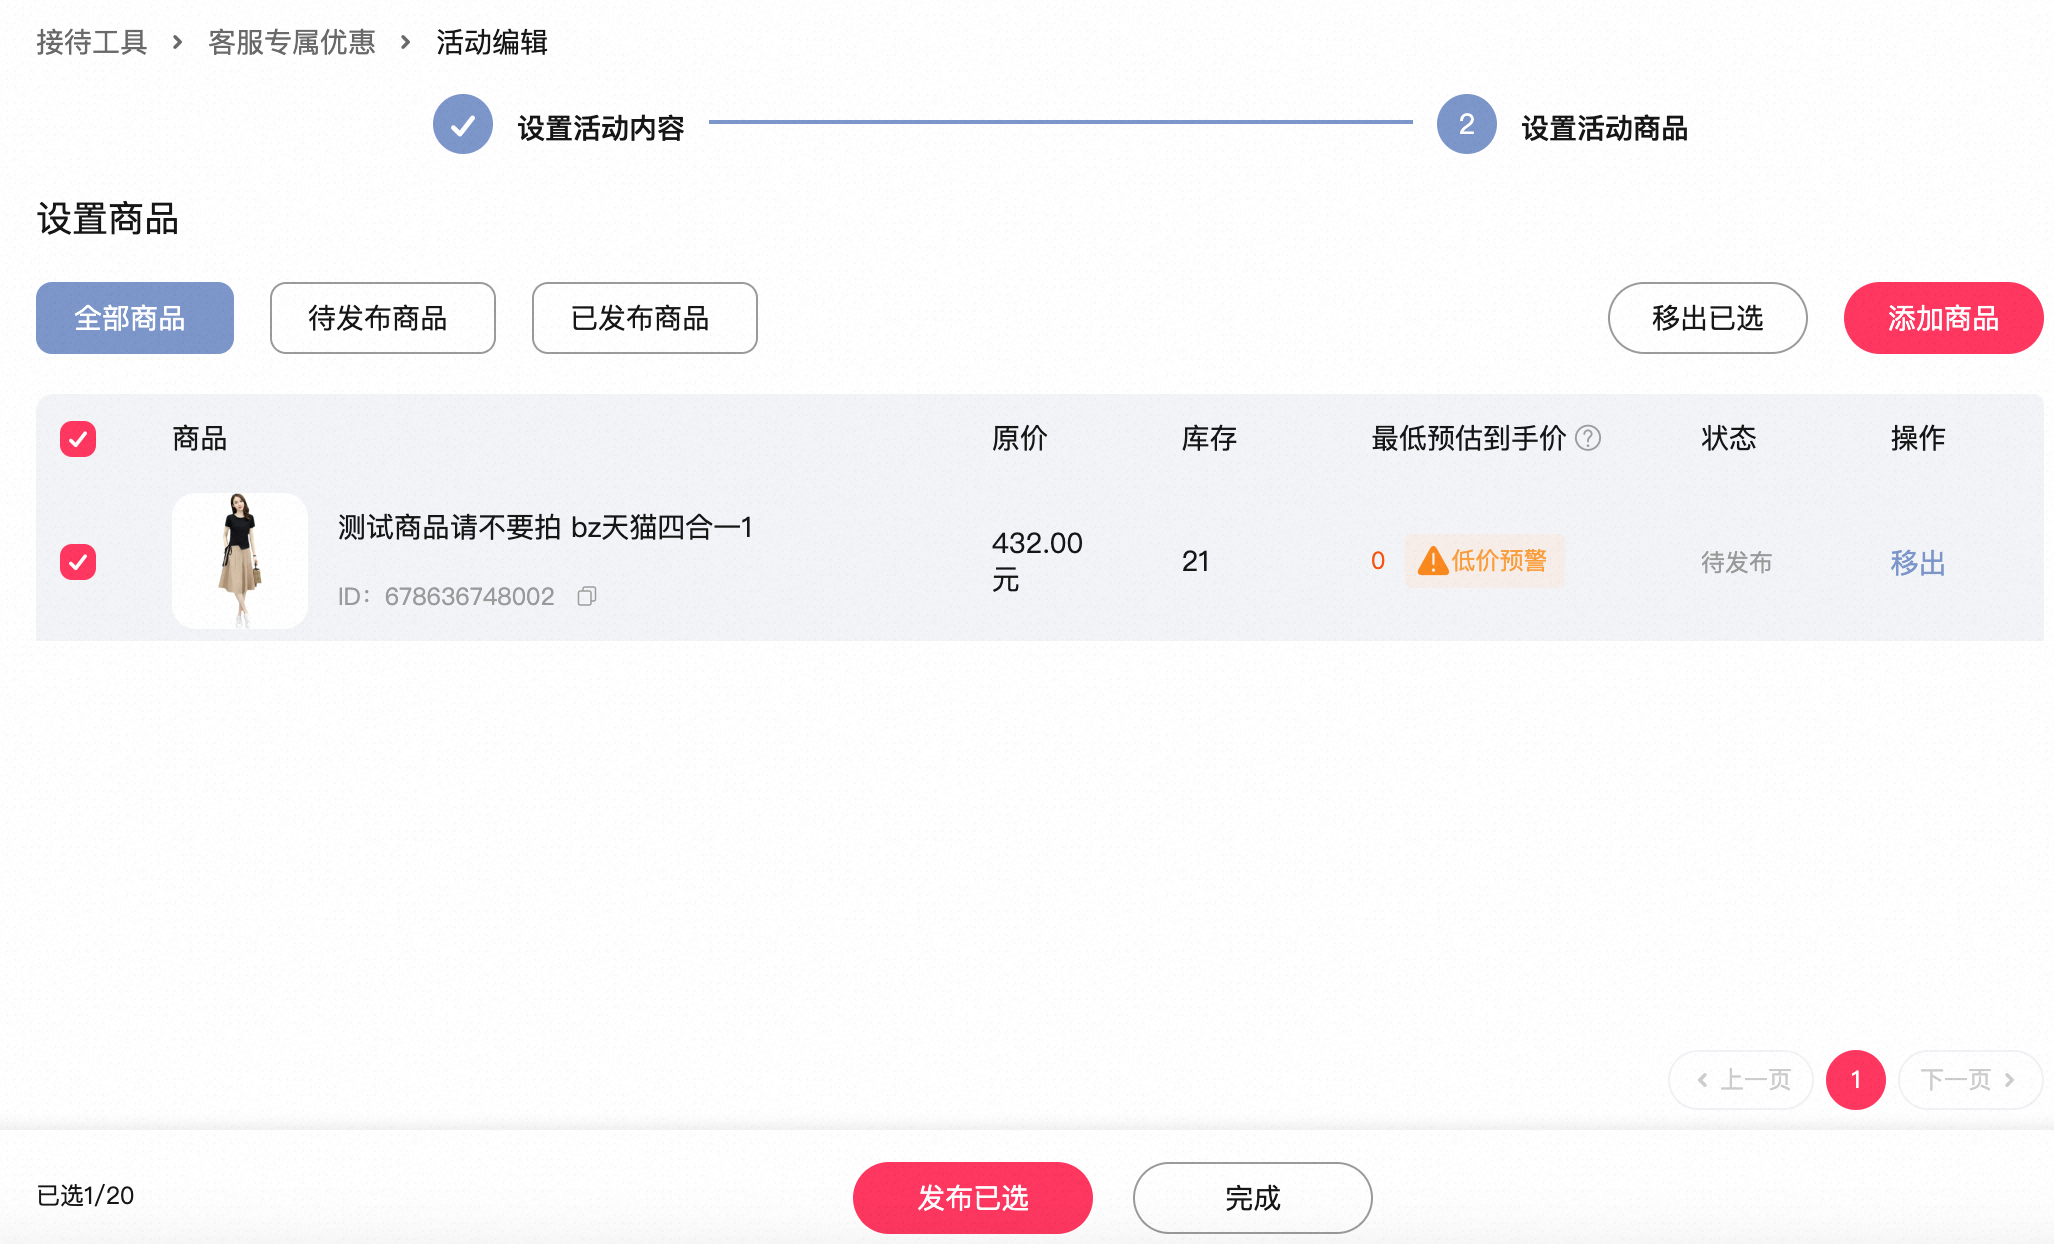2054x1244 pixels.
Task: Uncheck the checkbox for 测试商品请不要拍 row
Action: (x=78, y=562)
